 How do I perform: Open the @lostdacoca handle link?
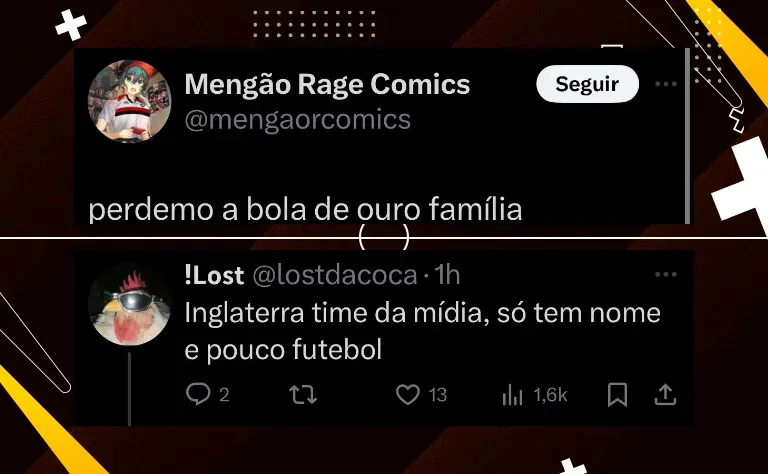335,275
